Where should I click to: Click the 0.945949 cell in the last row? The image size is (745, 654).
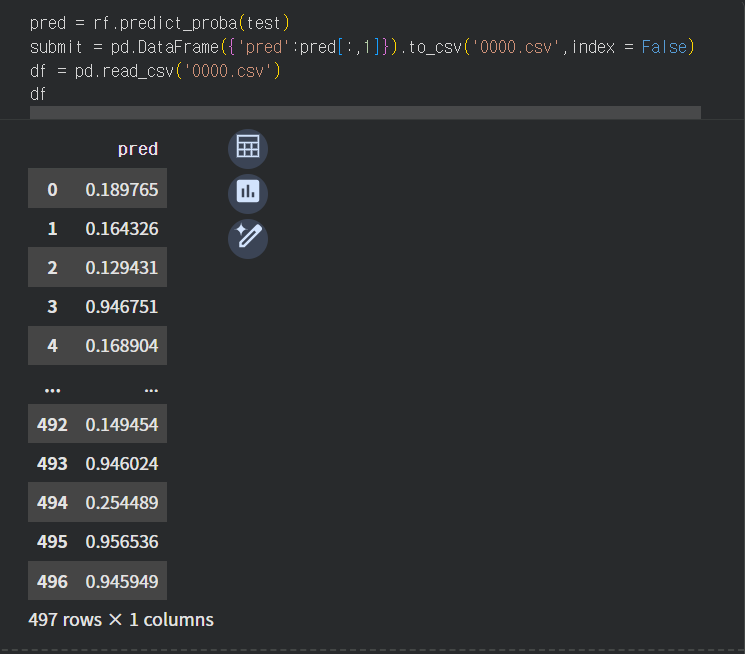click(121, 581)
